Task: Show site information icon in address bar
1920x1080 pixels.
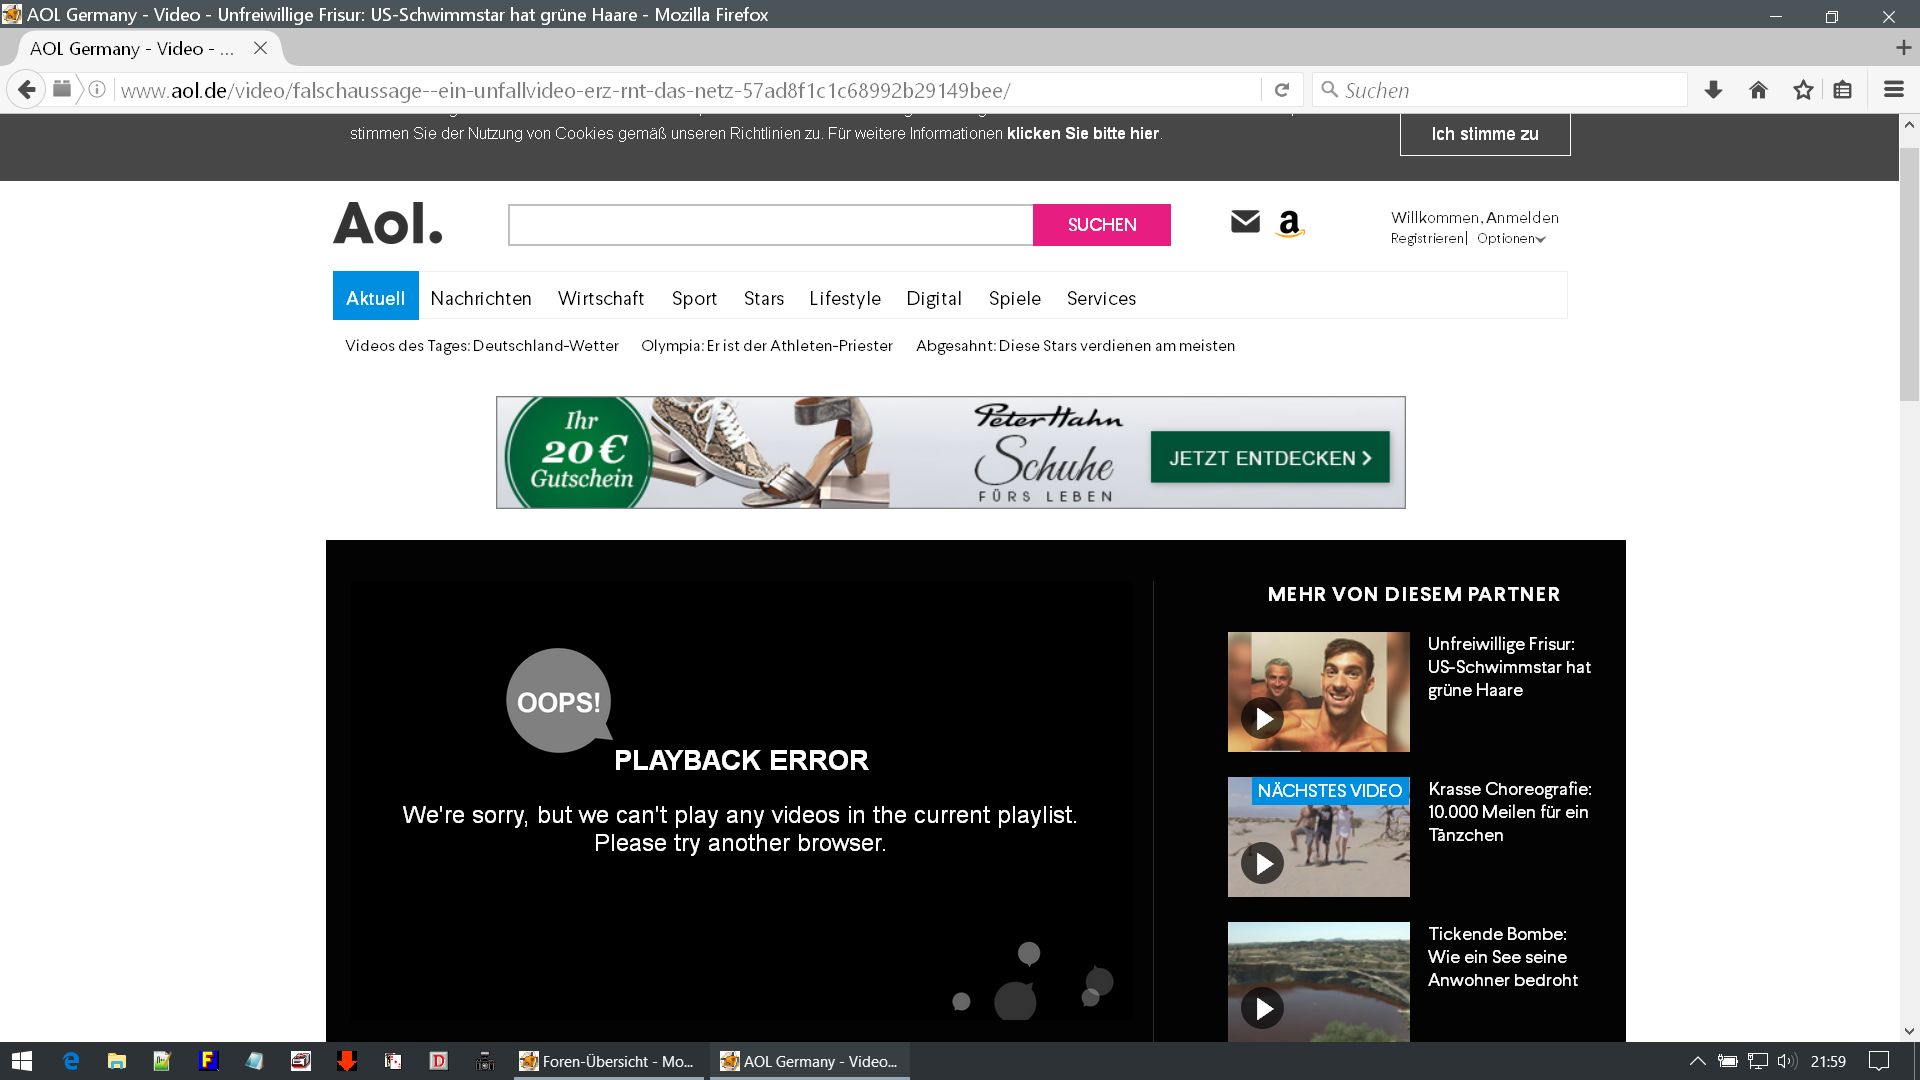Action: [x=97, y=90]
